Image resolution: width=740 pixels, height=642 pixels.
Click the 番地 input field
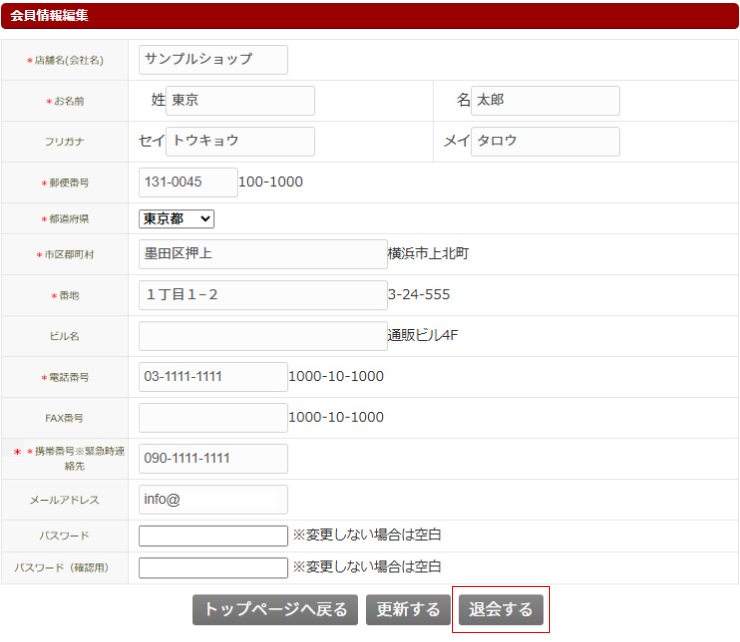click(x=263, y=295)
